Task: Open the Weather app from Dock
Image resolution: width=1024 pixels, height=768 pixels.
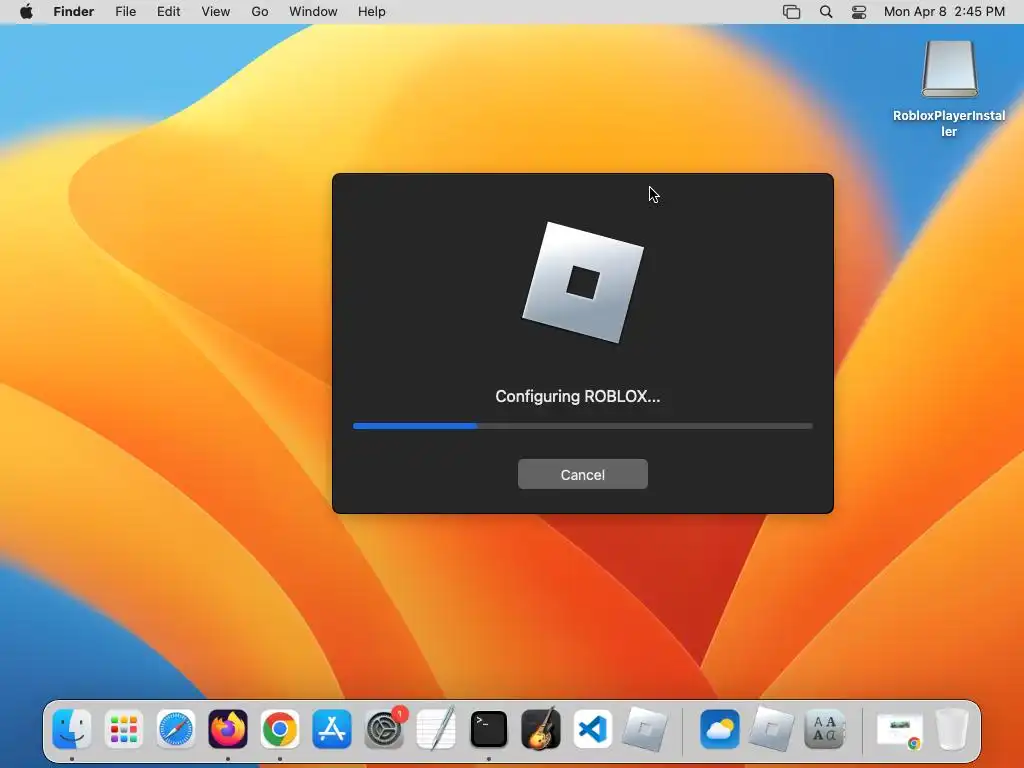Action: (720, 729)
